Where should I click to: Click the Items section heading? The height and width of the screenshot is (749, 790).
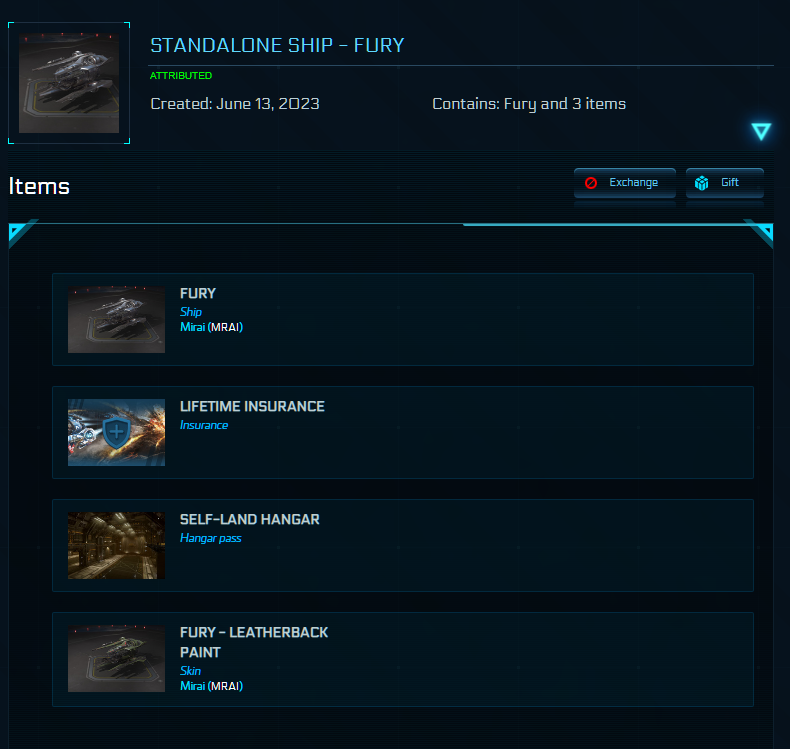click(x=39, y=186)
